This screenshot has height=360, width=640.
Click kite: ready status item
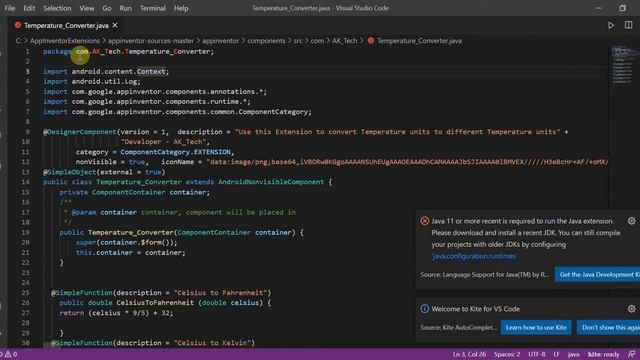pos(603,354)
